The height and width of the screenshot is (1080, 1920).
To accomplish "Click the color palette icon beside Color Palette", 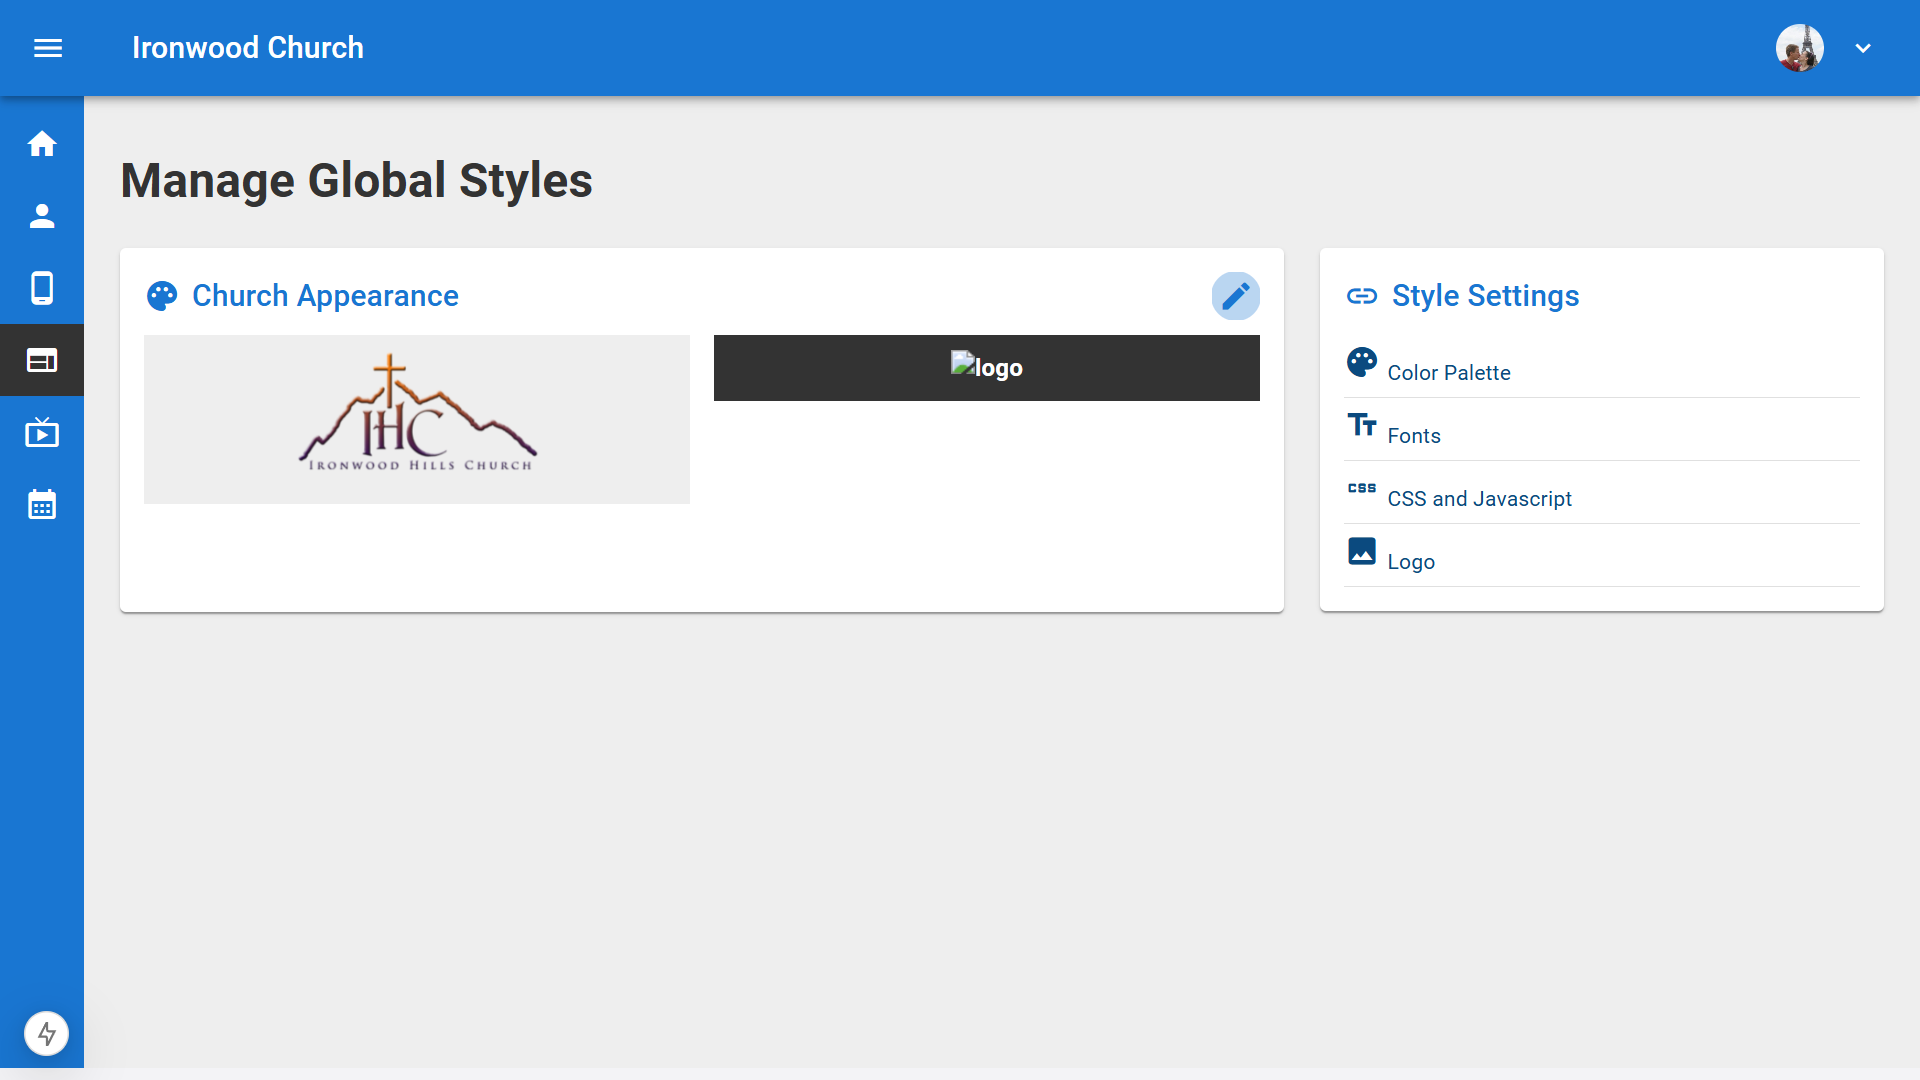I will tap(1361, 362).
